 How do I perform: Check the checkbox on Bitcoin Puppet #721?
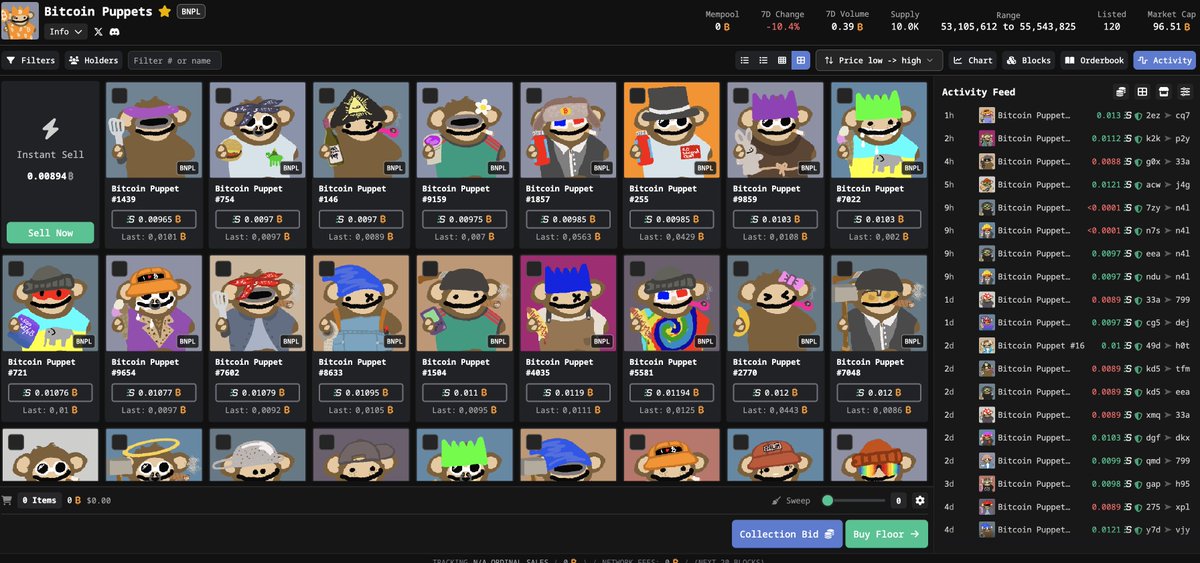[15, 268]
